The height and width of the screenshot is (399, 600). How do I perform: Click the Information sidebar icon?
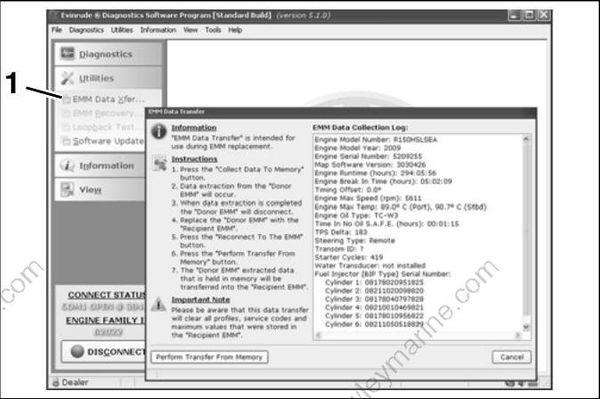pos(67,165)
